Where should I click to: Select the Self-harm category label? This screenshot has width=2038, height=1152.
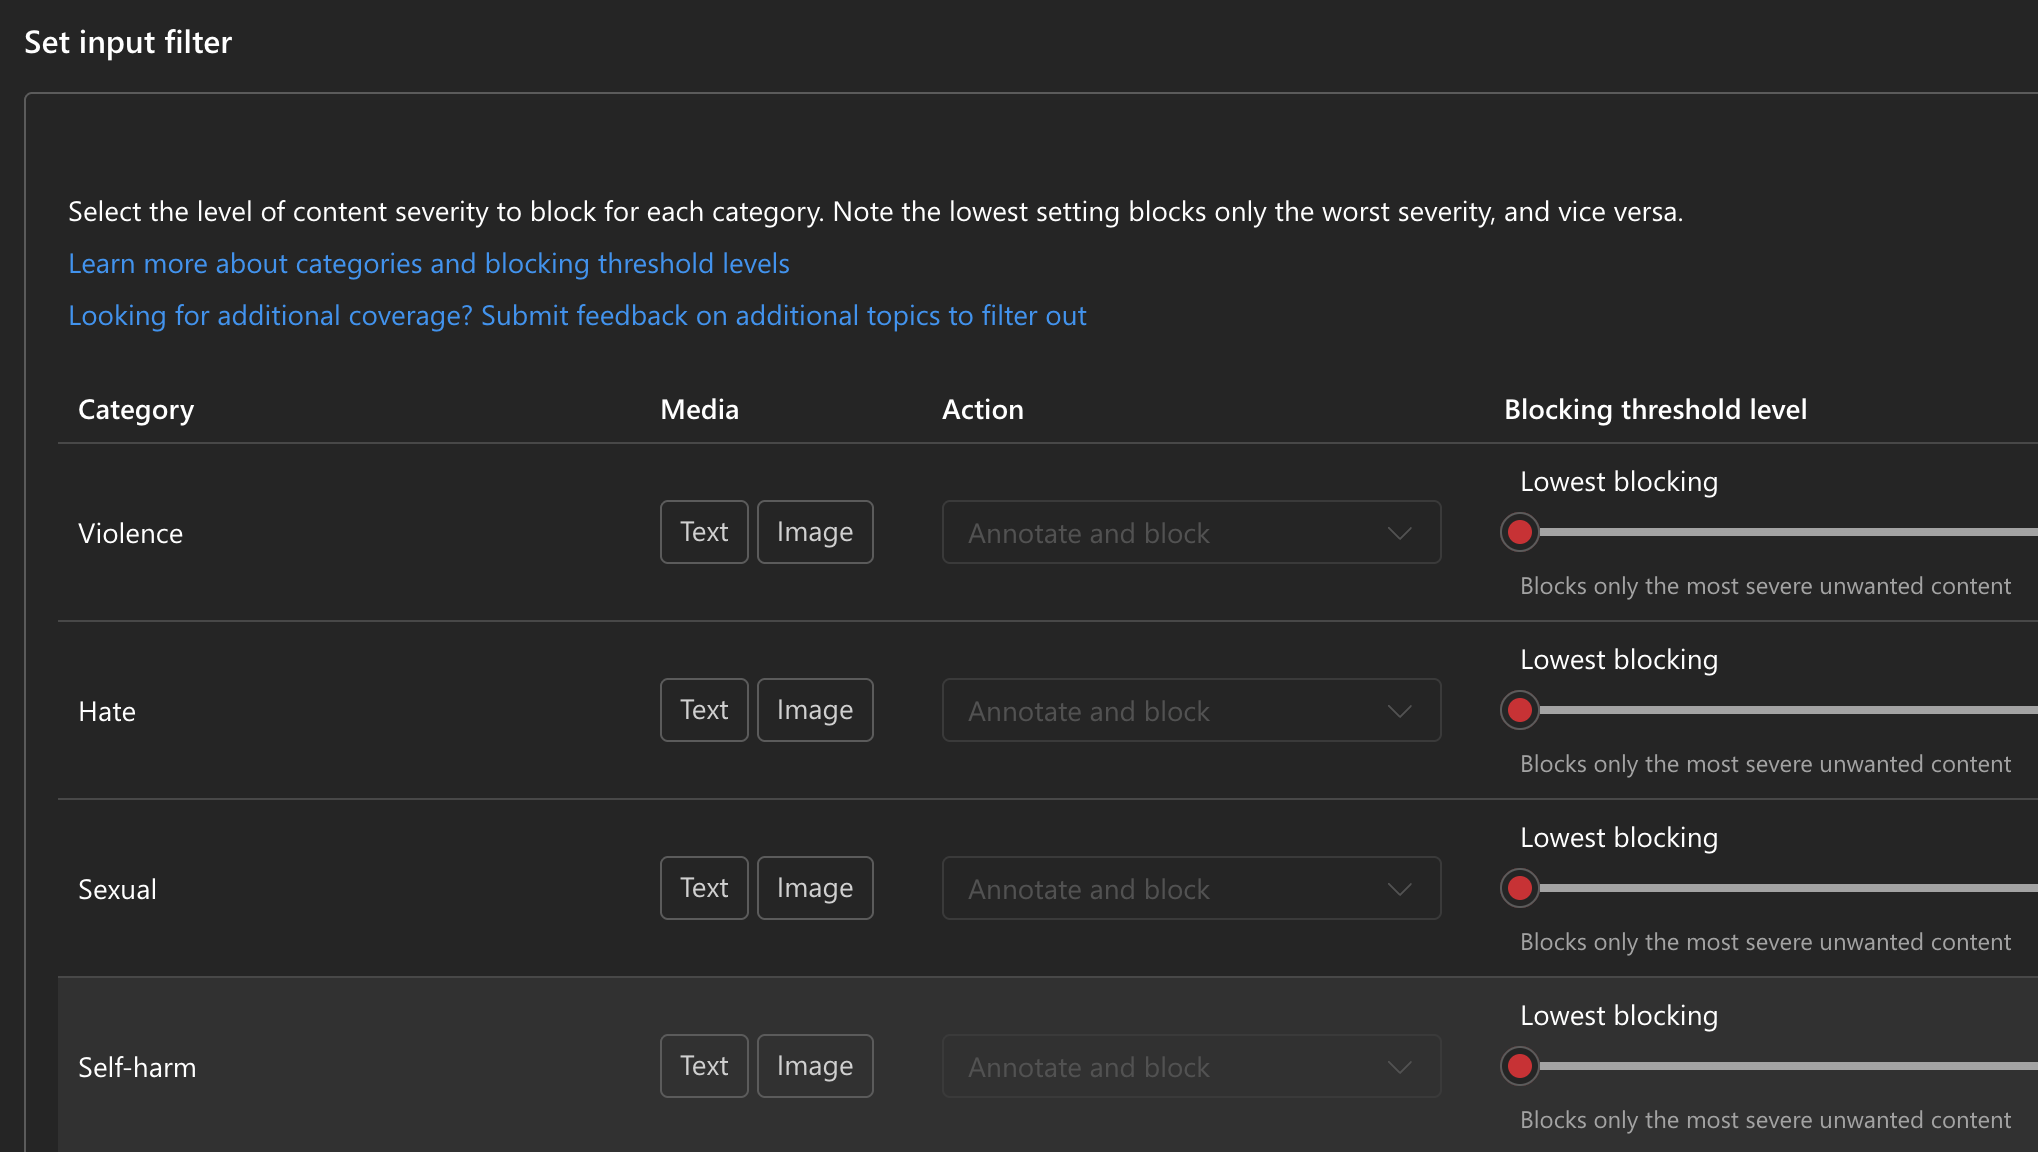[x=137, y=1067]
